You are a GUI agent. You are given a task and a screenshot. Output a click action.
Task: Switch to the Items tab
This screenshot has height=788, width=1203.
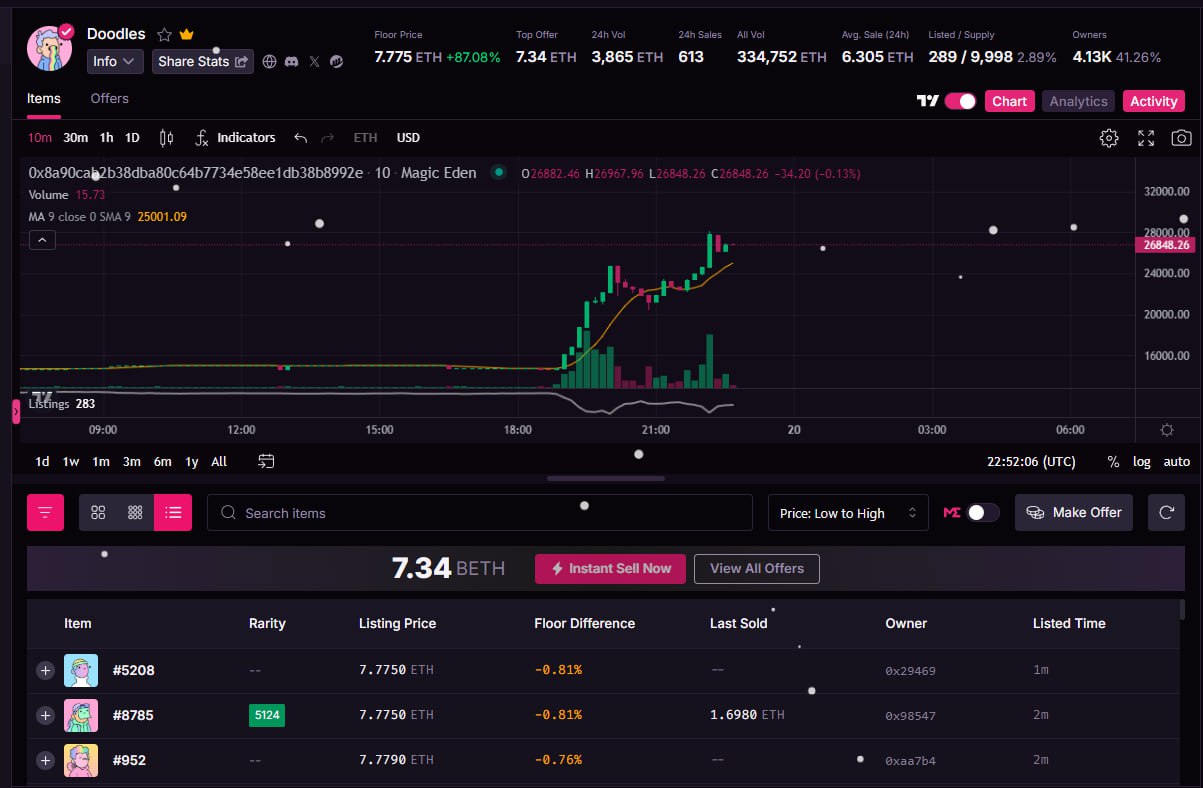coord(44,98)
